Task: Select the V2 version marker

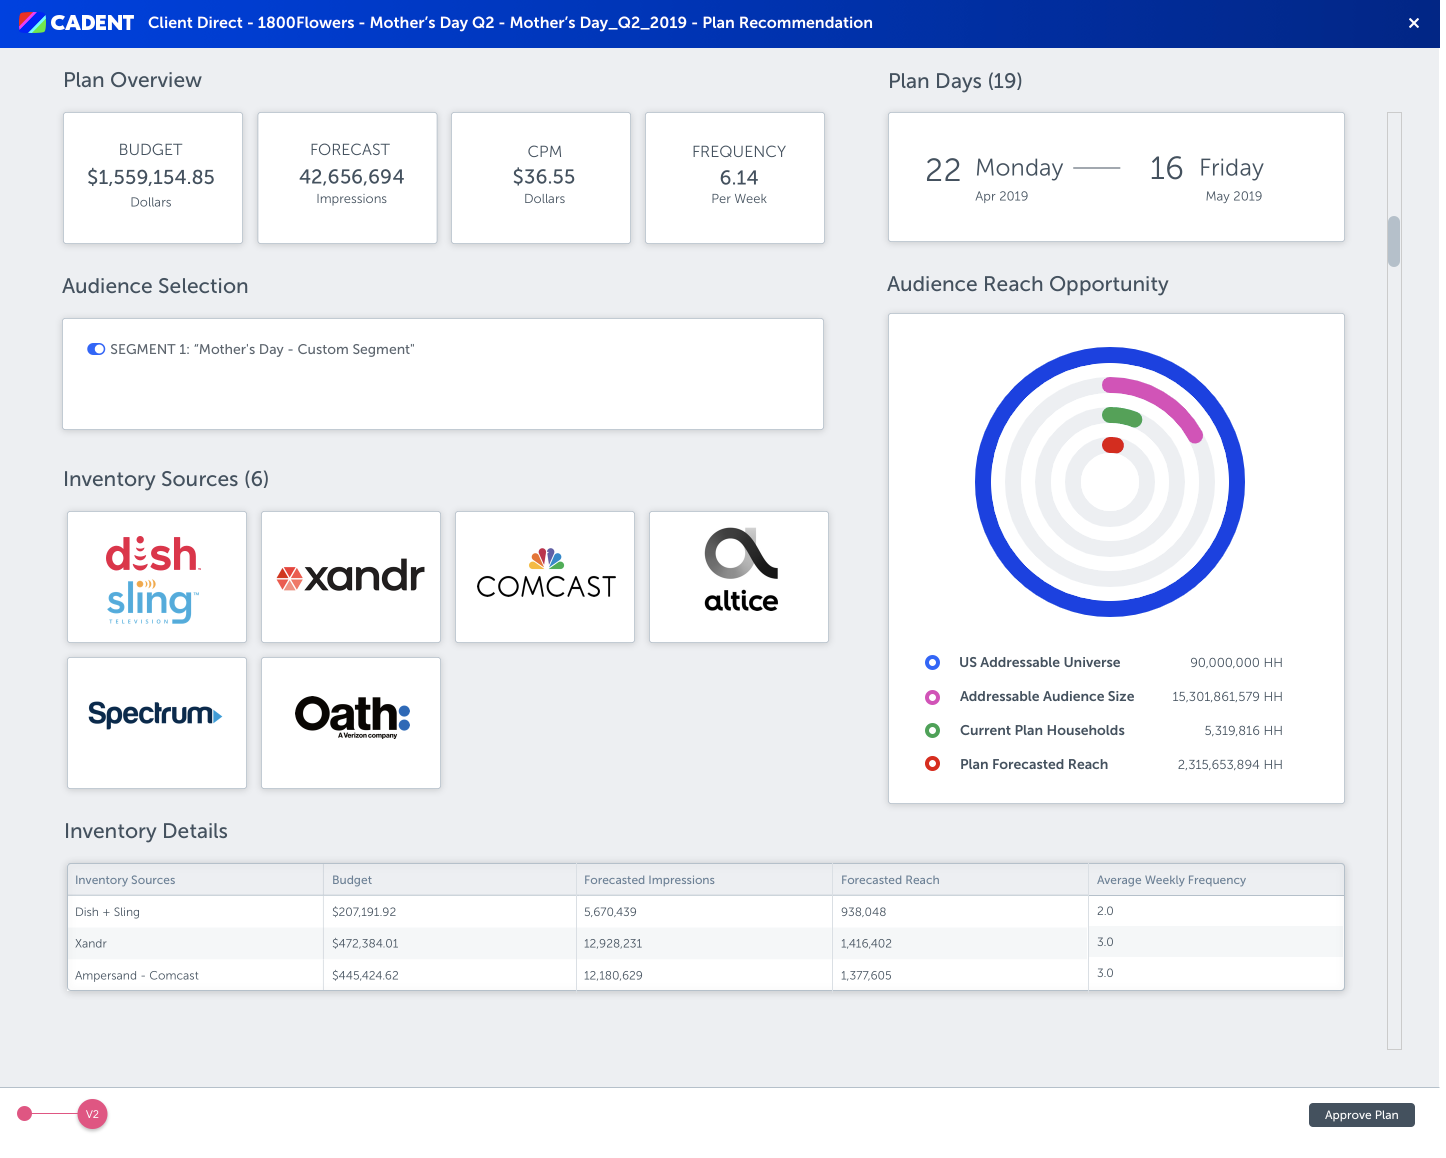Action: pyautogui.click(x=92, y=1114)
